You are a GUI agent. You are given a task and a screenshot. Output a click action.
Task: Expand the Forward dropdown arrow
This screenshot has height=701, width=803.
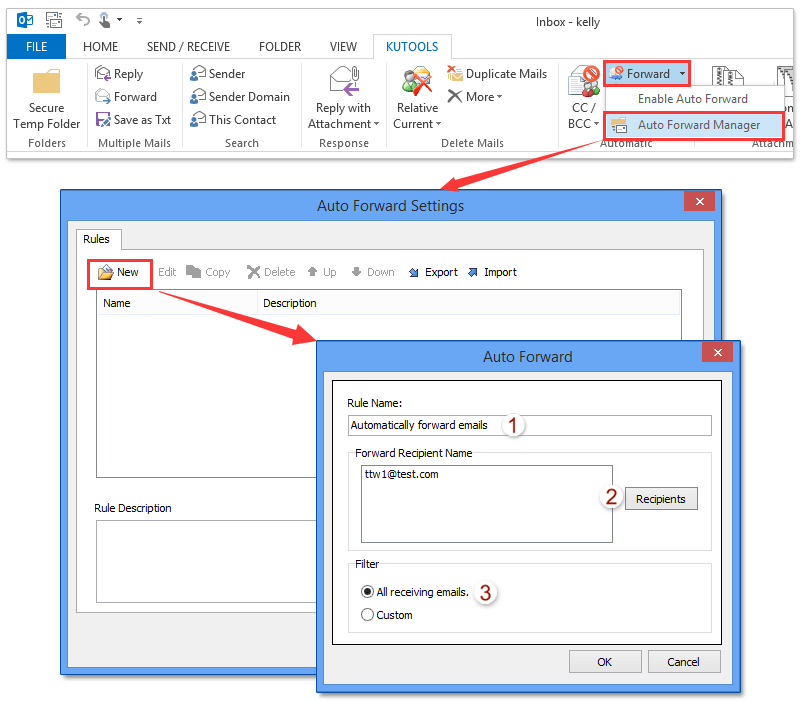(x=682, y=74)
